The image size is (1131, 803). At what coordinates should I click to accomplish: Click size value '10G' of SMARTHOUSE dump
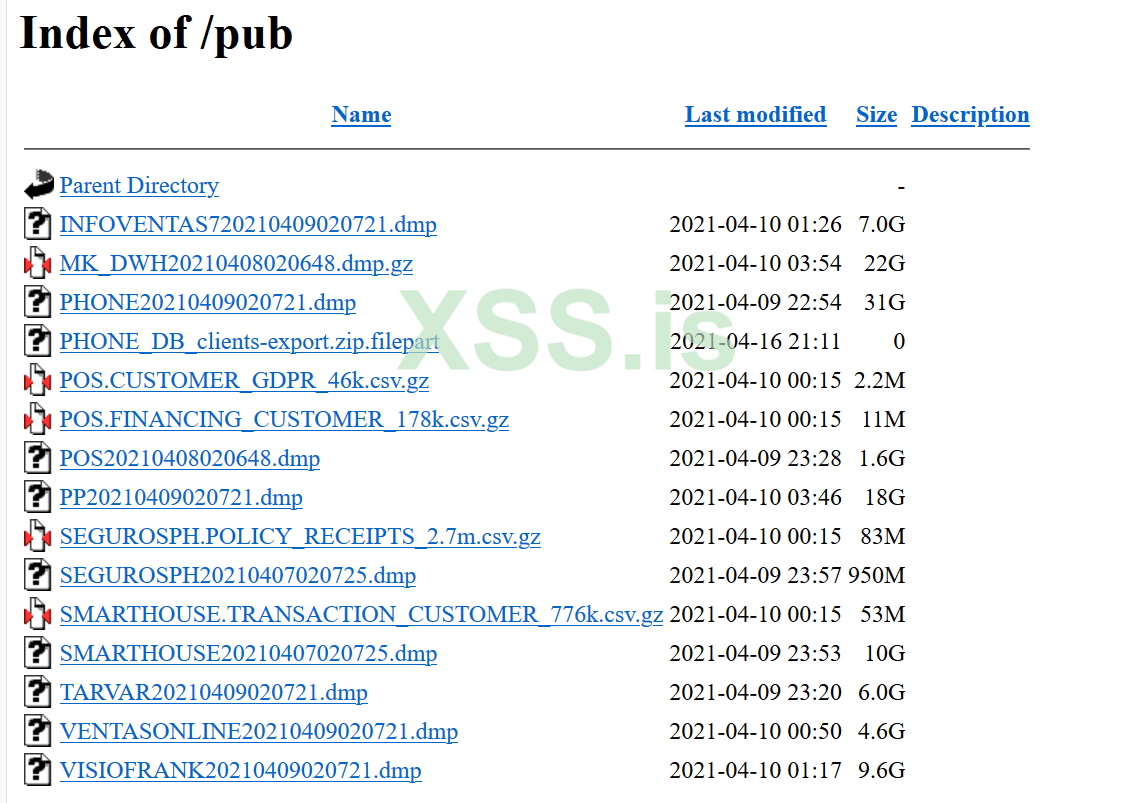pos(884,653)
